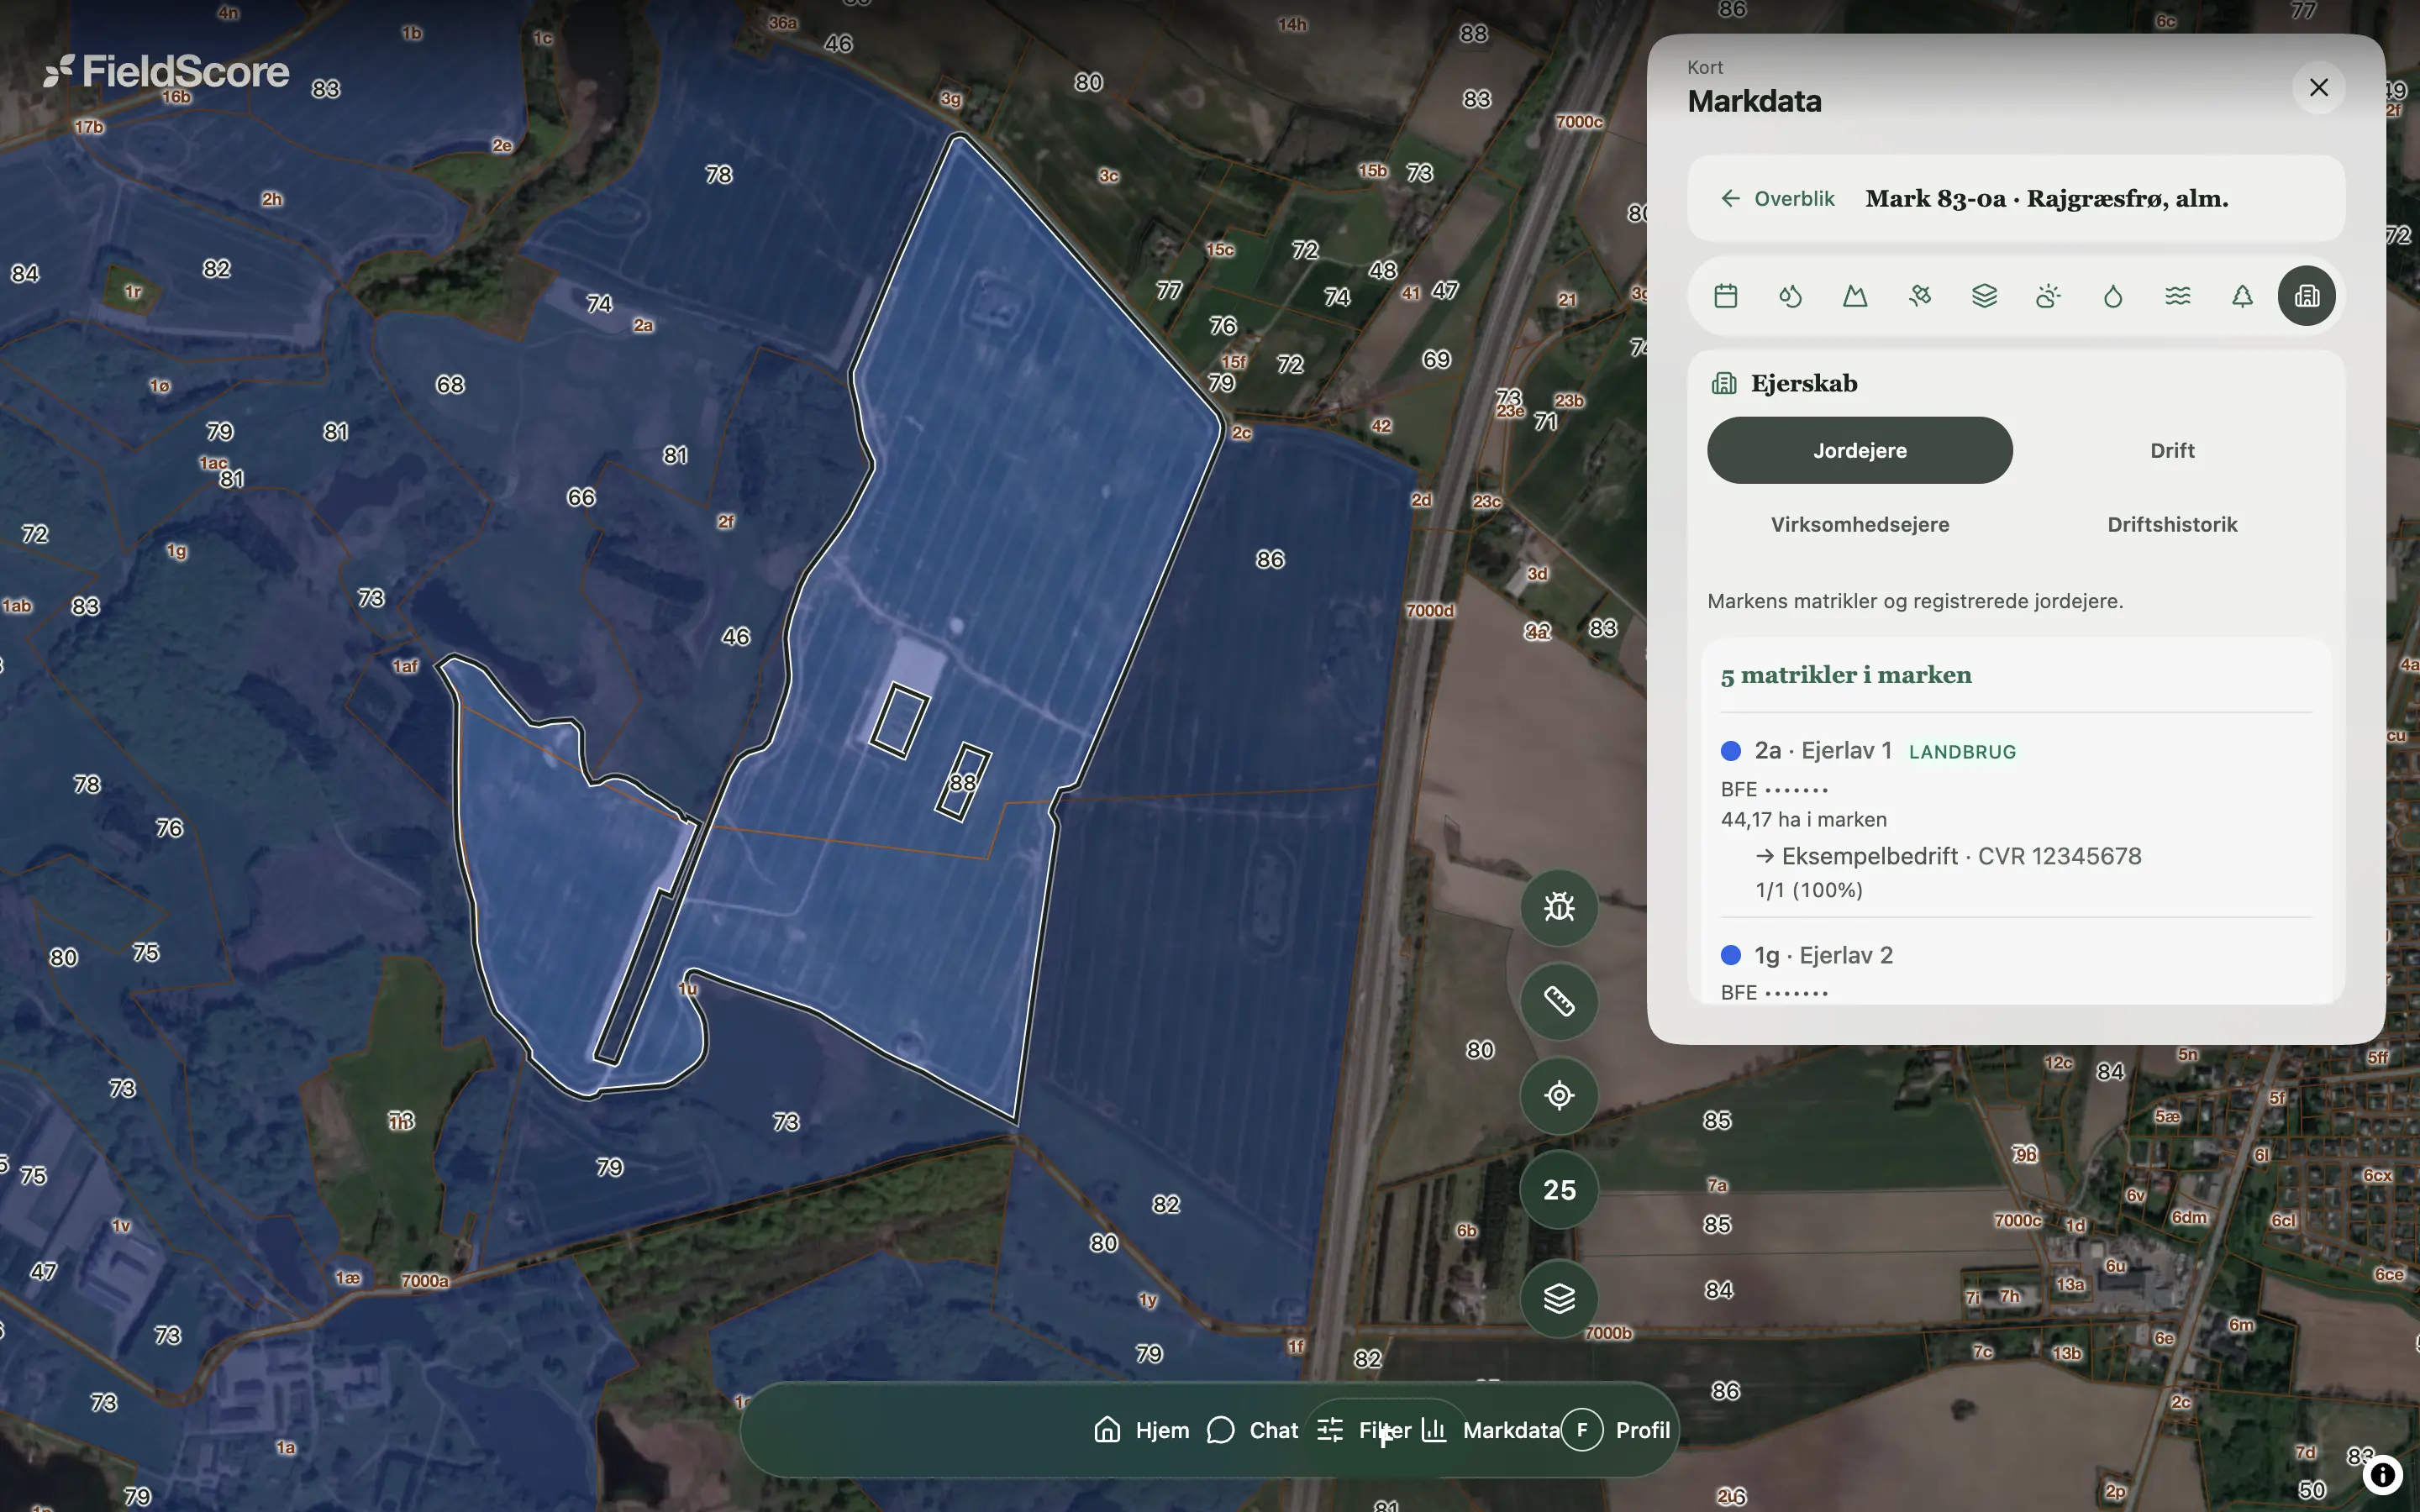This screenshot has height=1512, width=2420.
Task: Center map on my location crosshair
Action: click(1559, 1095)
